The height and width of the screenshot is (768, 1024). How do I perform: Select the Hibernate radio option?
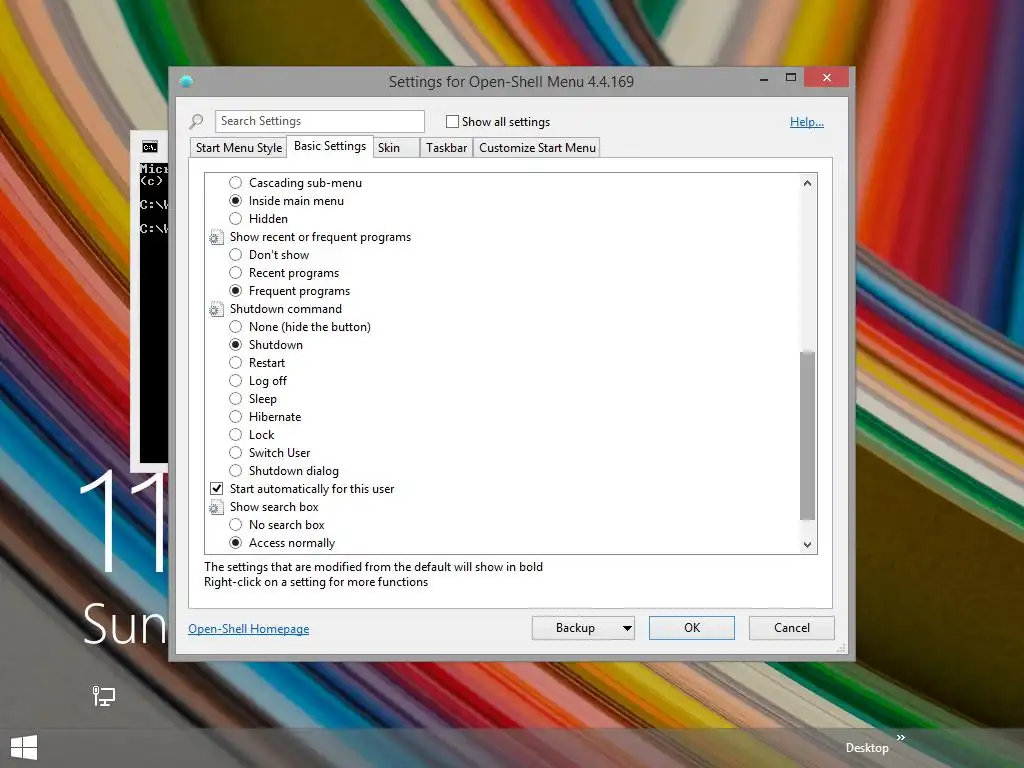(x=236, y=417)
